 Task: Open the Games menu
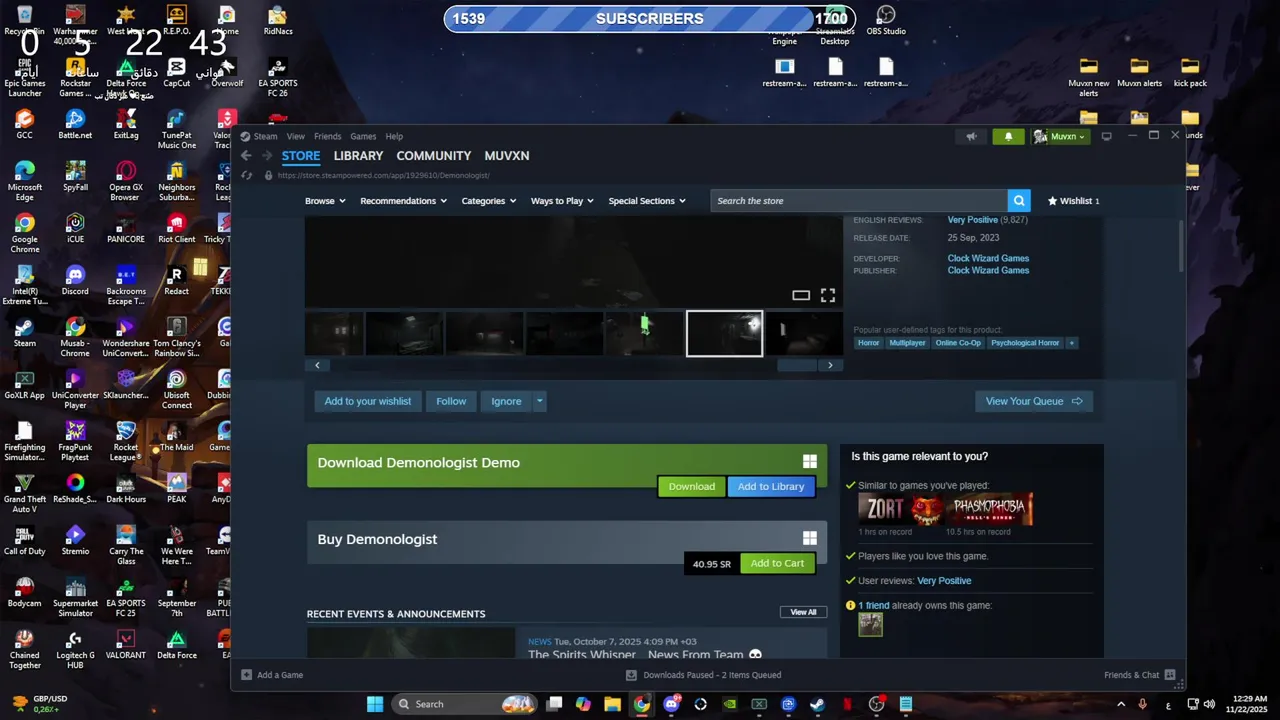[363, 136]
